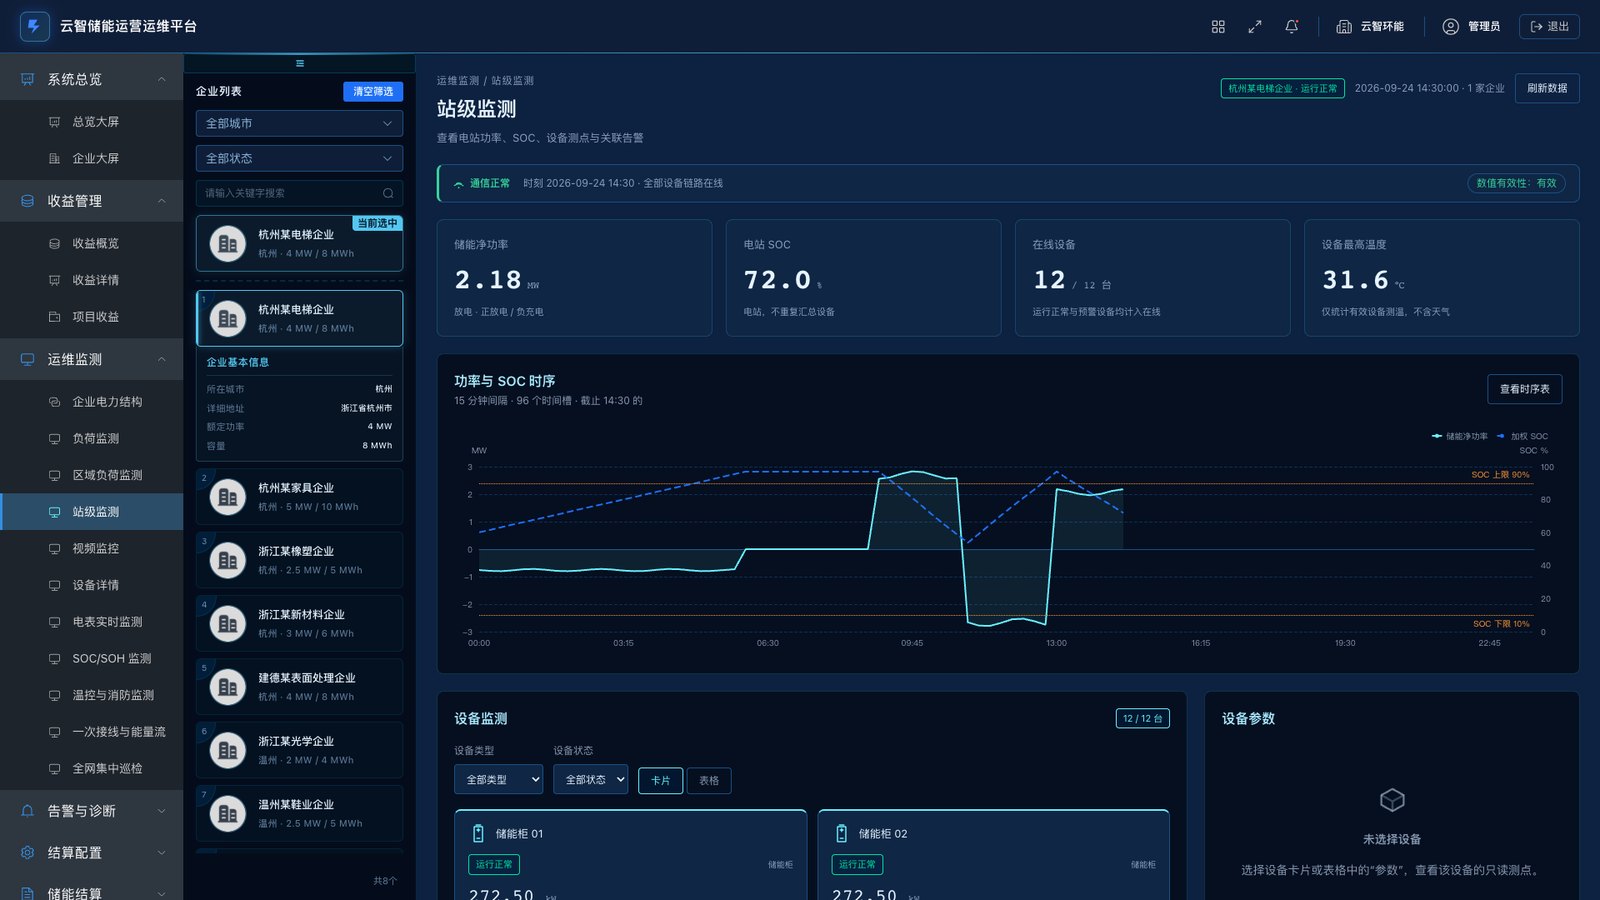Toggle fullscreen via expand arrows icon
This screenshot has width=1600, height=900.
click(1255, 27)
